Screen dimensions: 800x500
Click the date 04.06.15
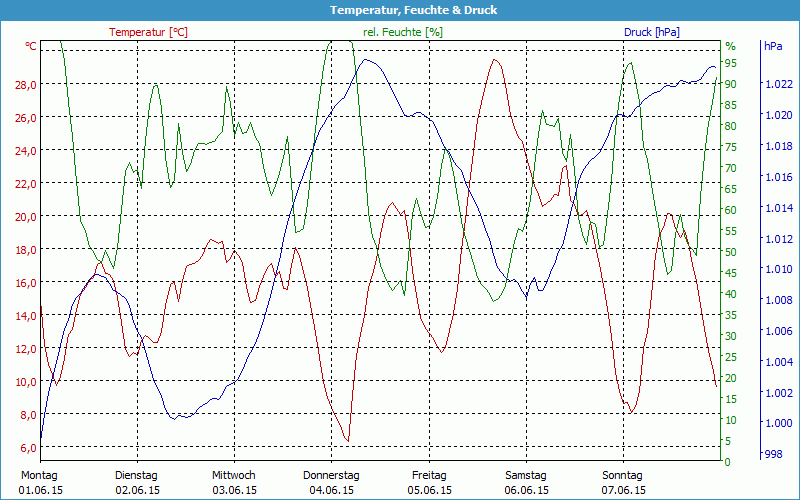332,491
